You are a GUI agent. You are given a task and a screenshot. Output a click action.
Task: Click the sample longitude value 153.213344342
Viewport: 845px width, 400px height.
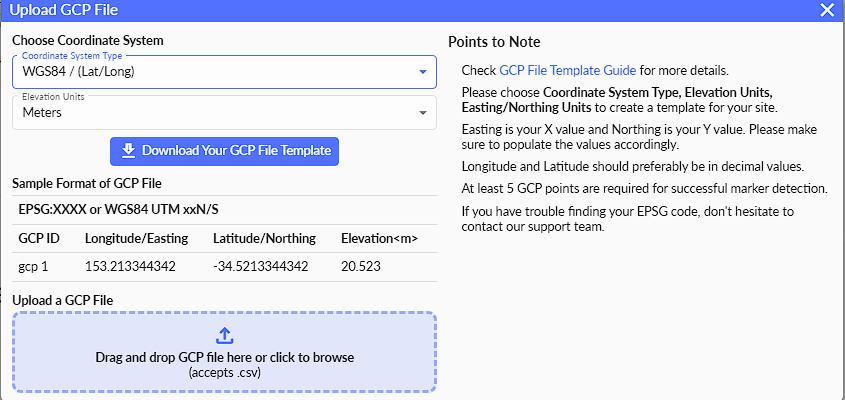pyautogui.click(x=131, y=267)
